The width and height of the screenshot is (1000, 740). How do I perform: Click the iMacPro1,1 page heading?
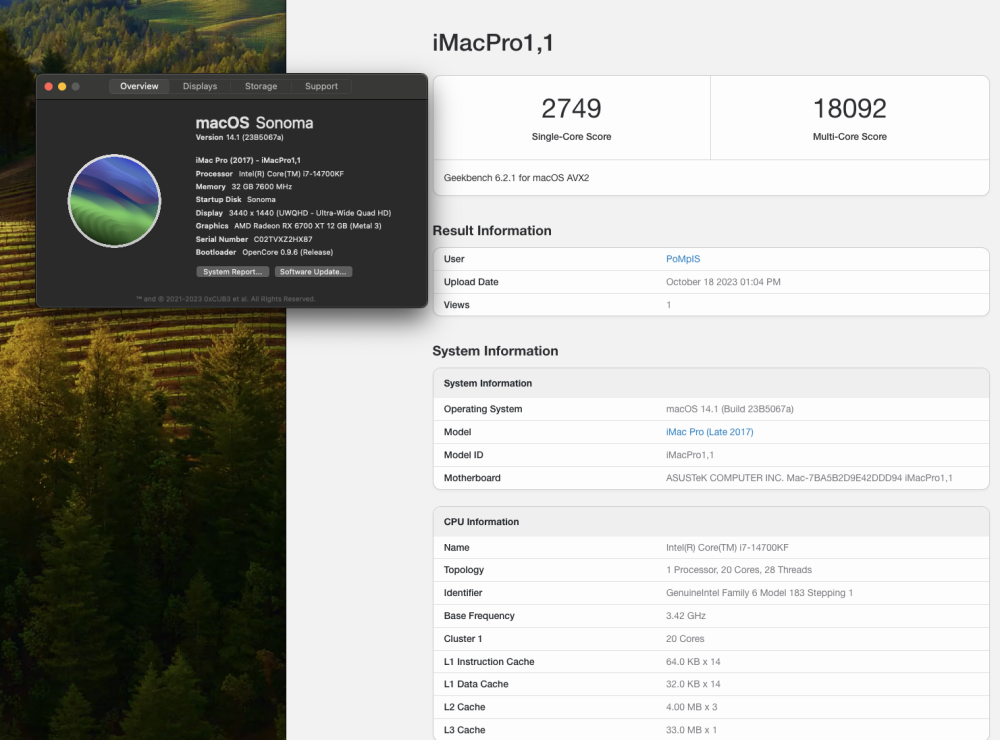493,43
